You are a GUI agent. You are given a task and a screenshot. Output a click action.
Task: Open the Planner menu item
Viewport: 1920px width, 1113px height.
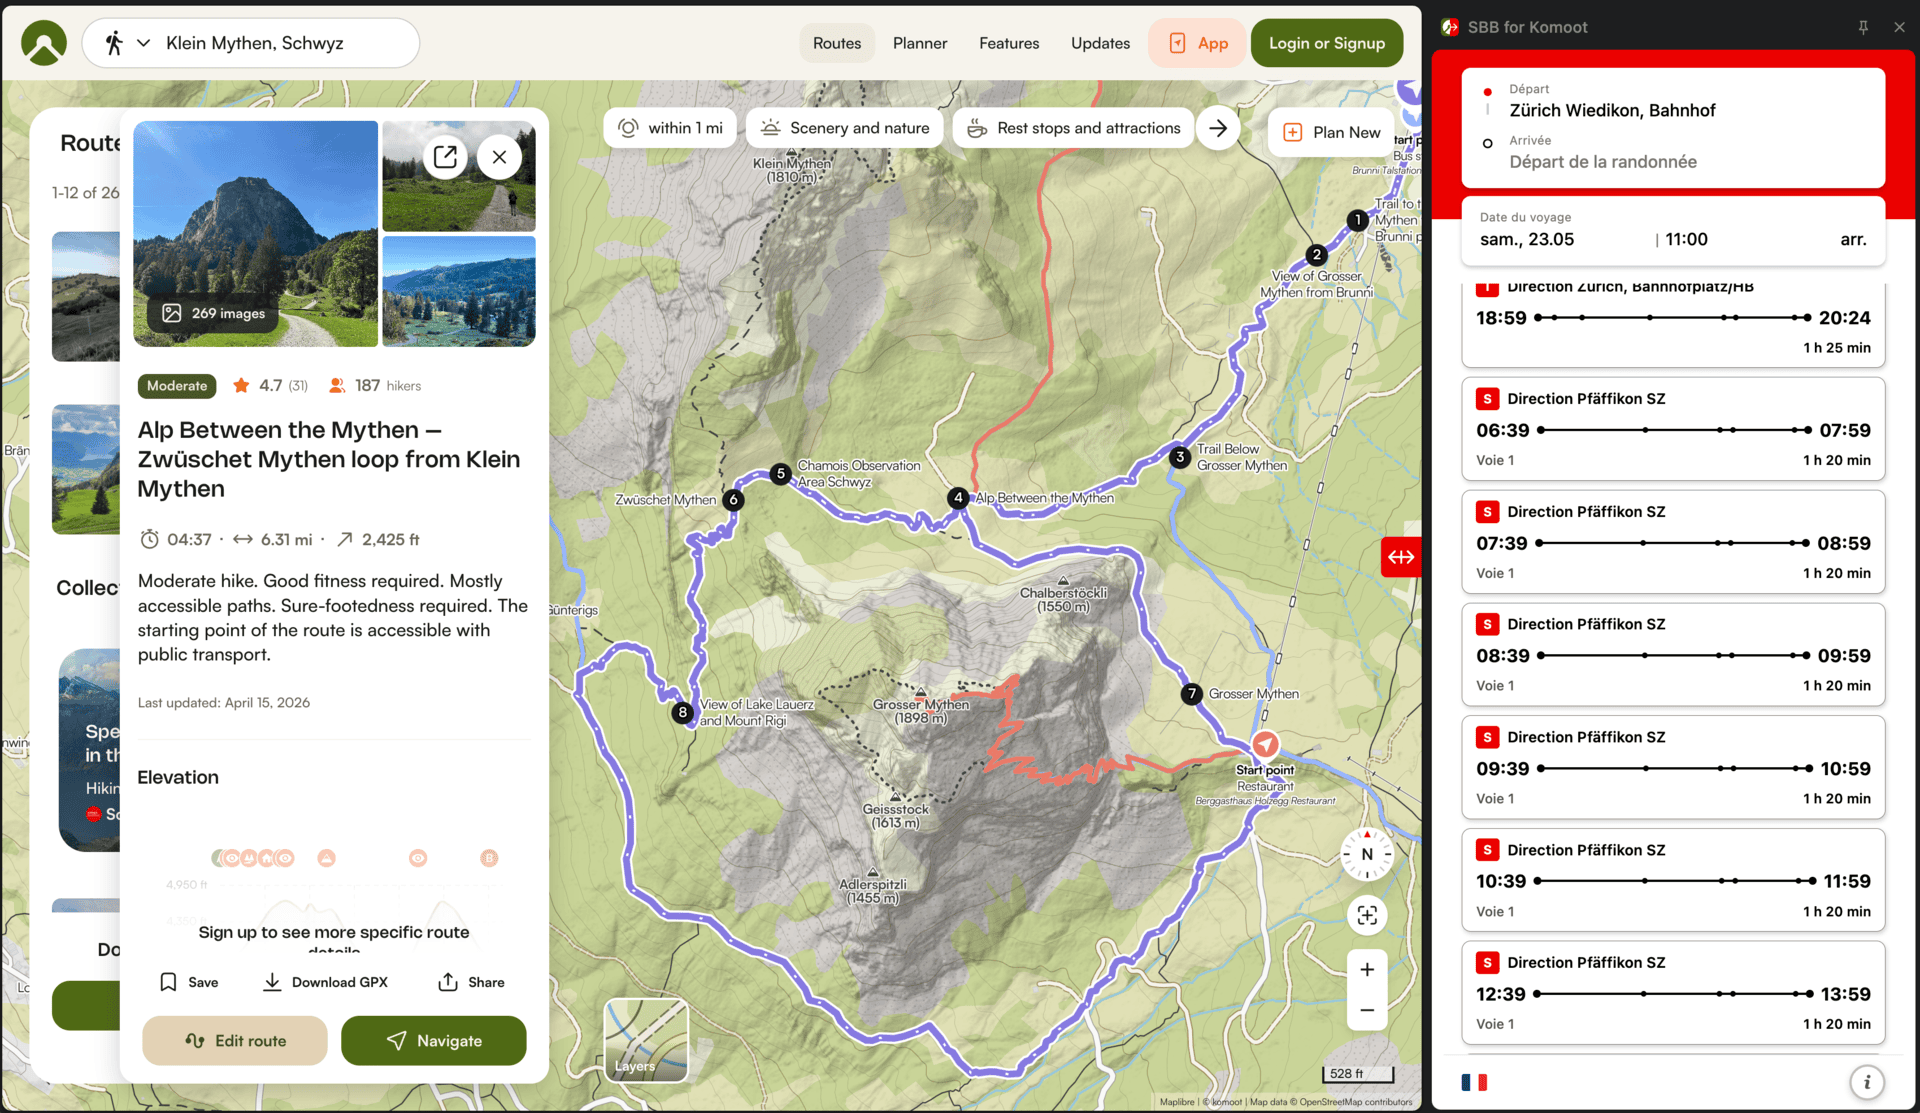[920, 43]
